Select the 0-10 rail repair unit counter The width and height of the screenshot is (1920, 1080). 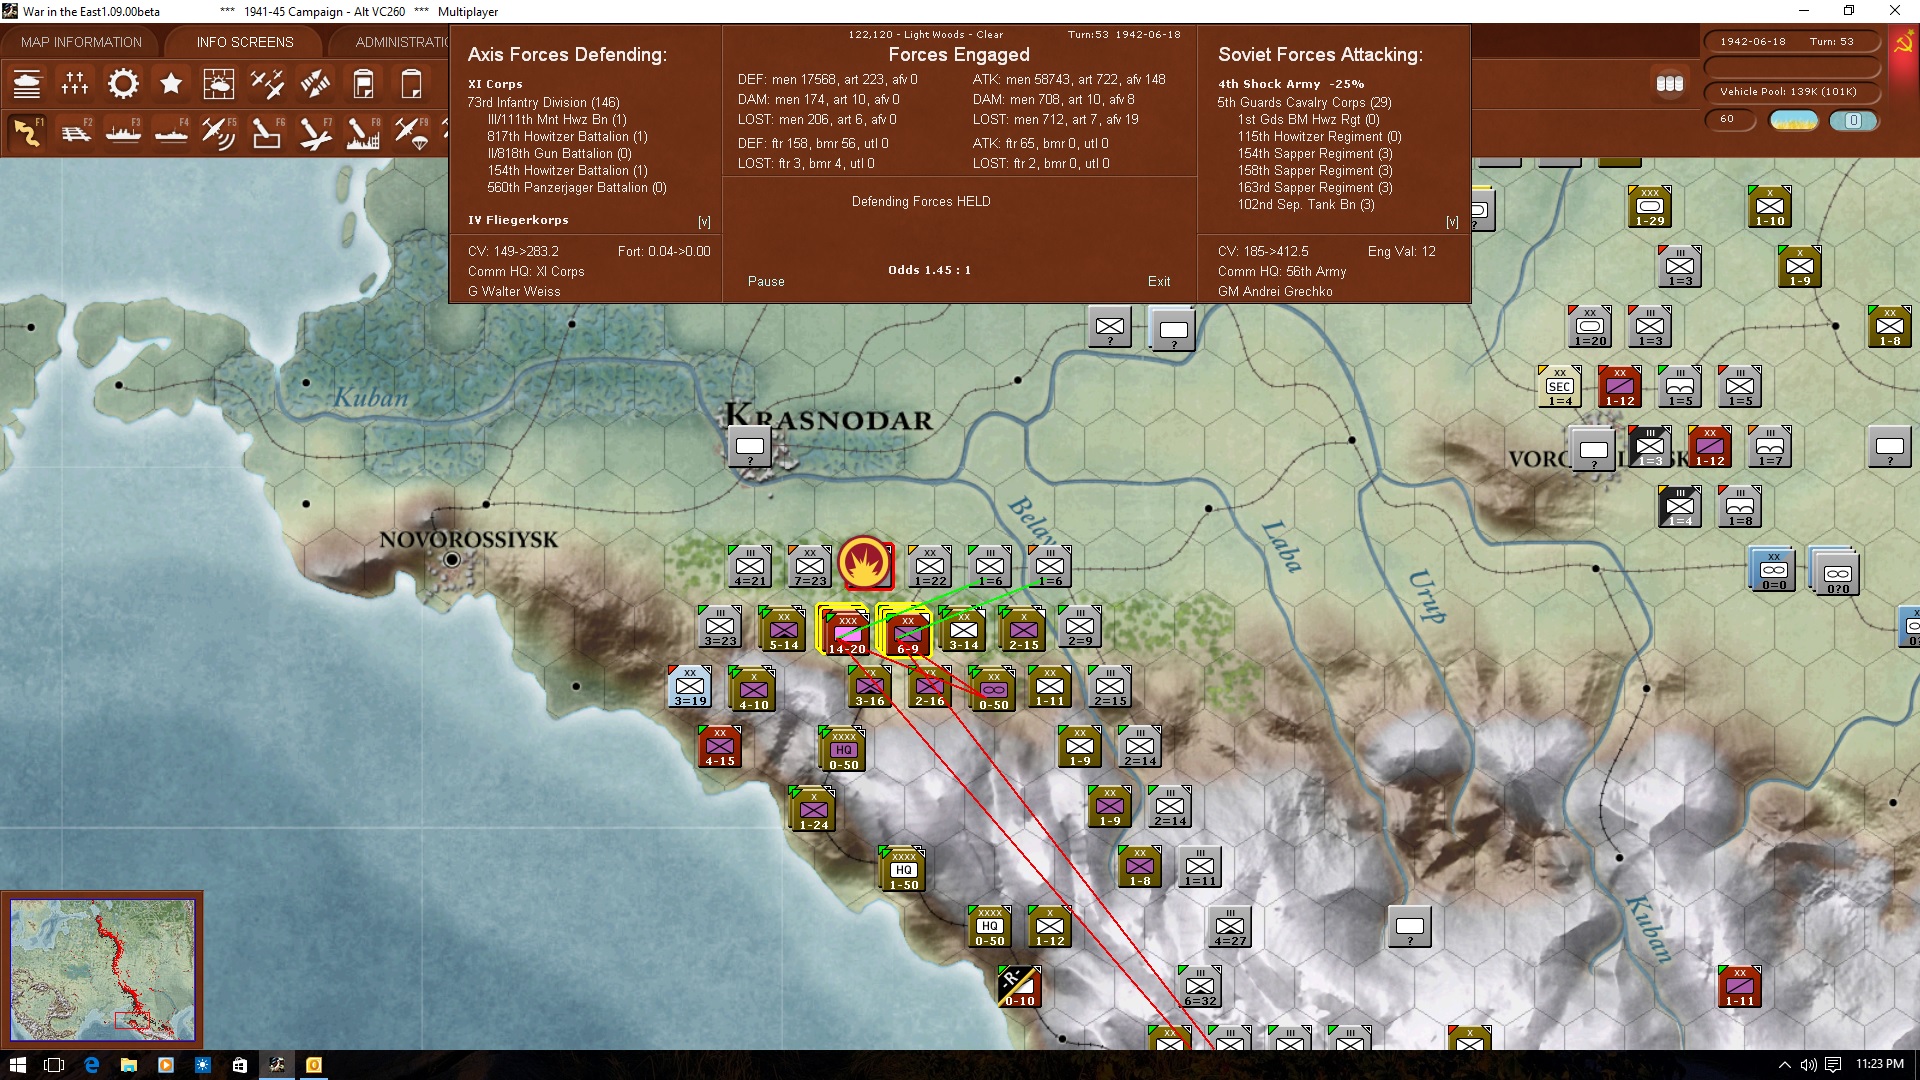tap(1019, 986)
